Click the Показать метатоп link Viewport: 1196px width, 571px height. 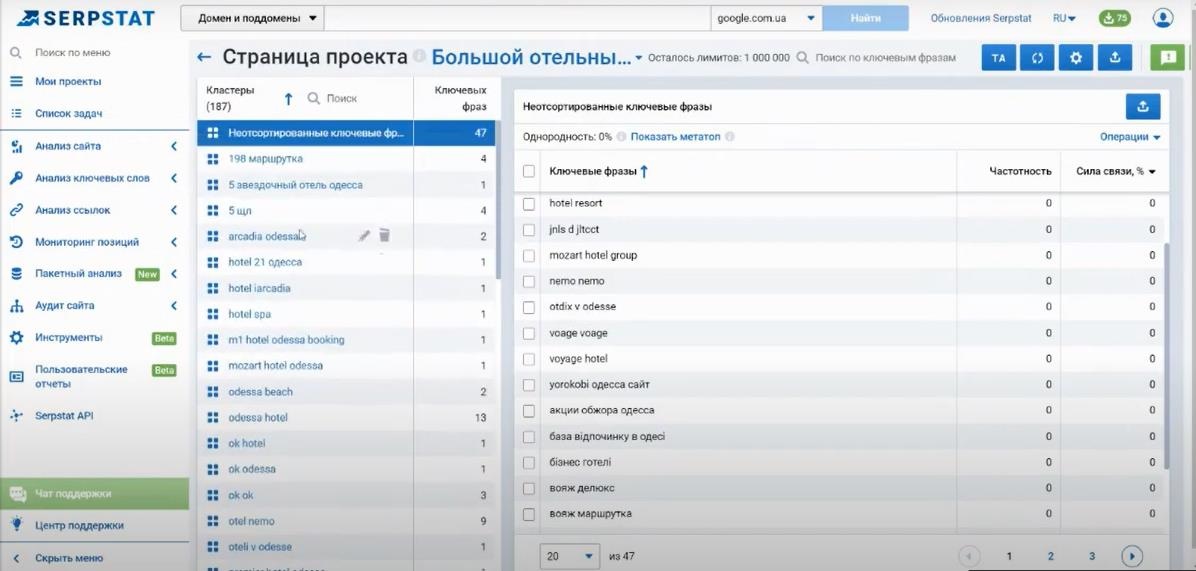click(675, 137)
